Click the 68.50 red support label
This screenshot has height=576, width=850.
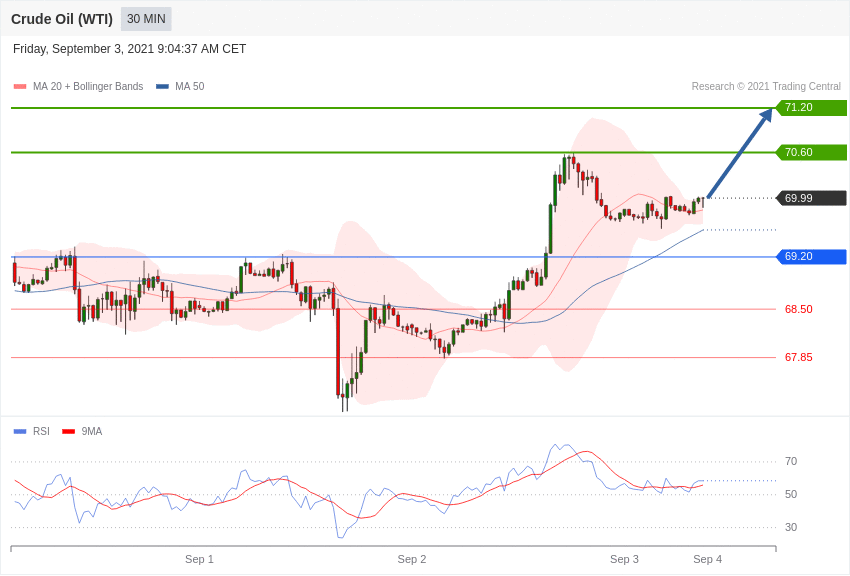click(798, 309)
